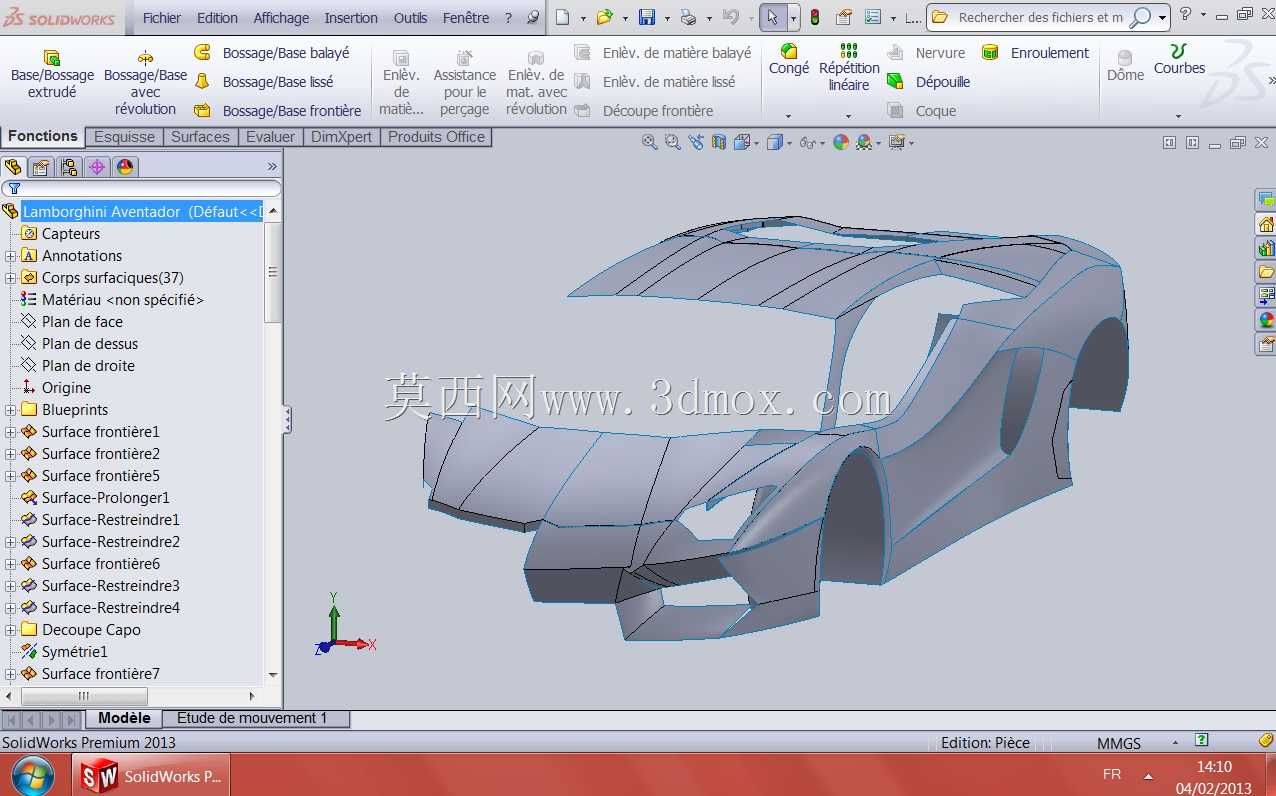Viewport: 1276px width, 796px height.
Task: Switch to DimXpertManager crosshair tab
Action: pyautogui.click(x=97, y=167)
